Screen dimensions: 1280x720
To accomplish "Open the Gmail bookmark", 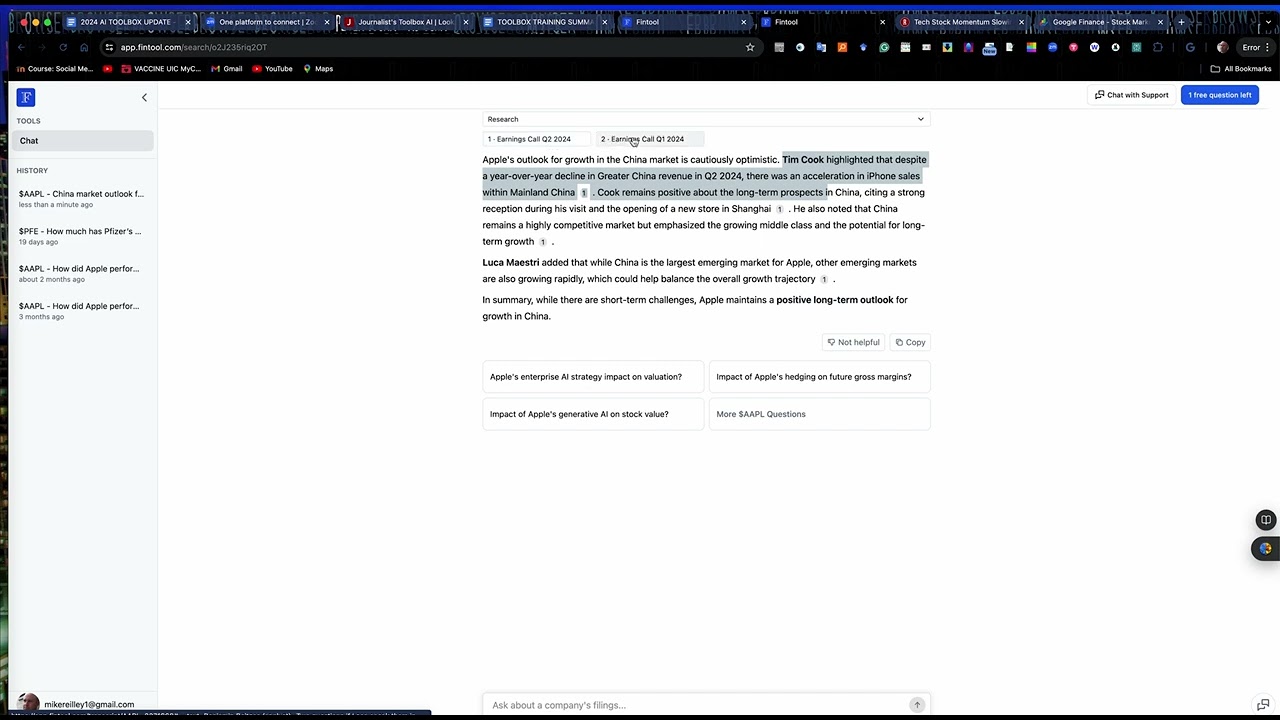I will coord(227,69).
